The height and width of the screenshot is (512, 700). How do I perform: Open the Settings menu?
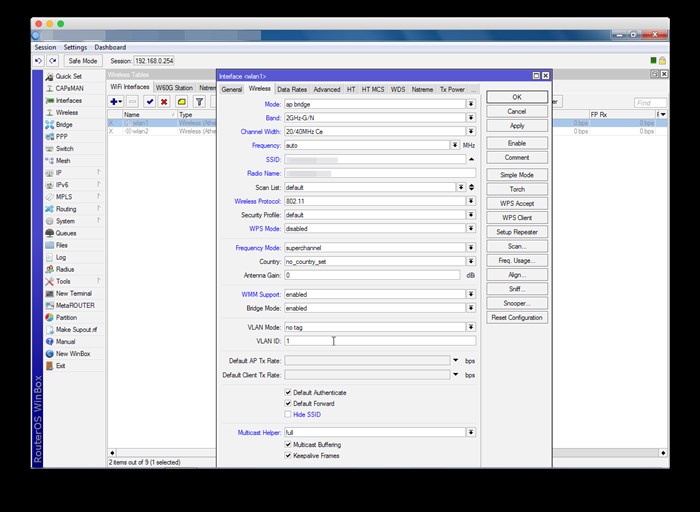(75, 47)
